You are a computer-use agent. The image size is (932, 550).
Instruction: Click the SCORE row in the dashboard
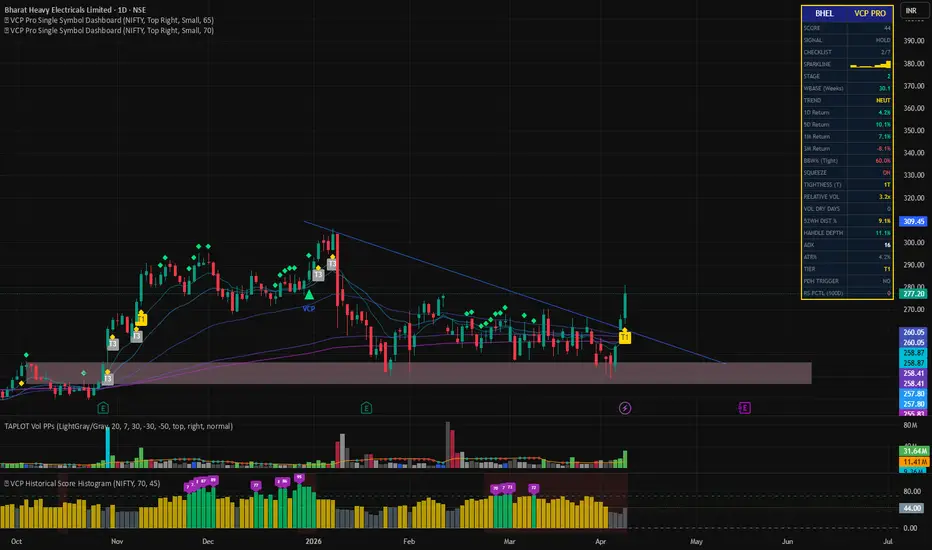coord(847,28)
